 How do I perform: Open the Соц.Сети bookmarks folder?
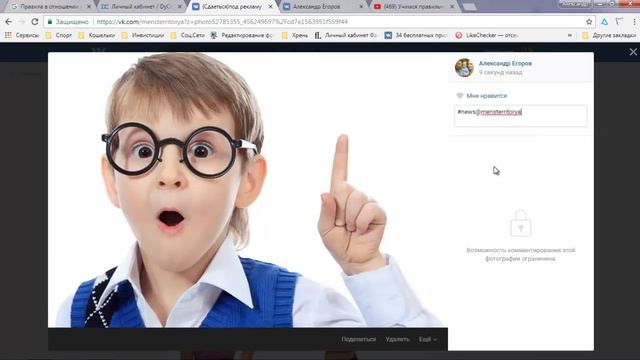188,36
